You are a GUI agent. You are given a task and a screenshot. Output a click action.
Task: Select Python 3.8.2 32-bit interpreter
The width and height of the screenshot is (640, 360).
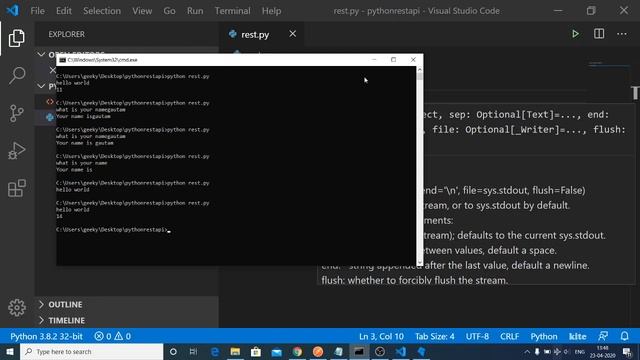[47, 336]
